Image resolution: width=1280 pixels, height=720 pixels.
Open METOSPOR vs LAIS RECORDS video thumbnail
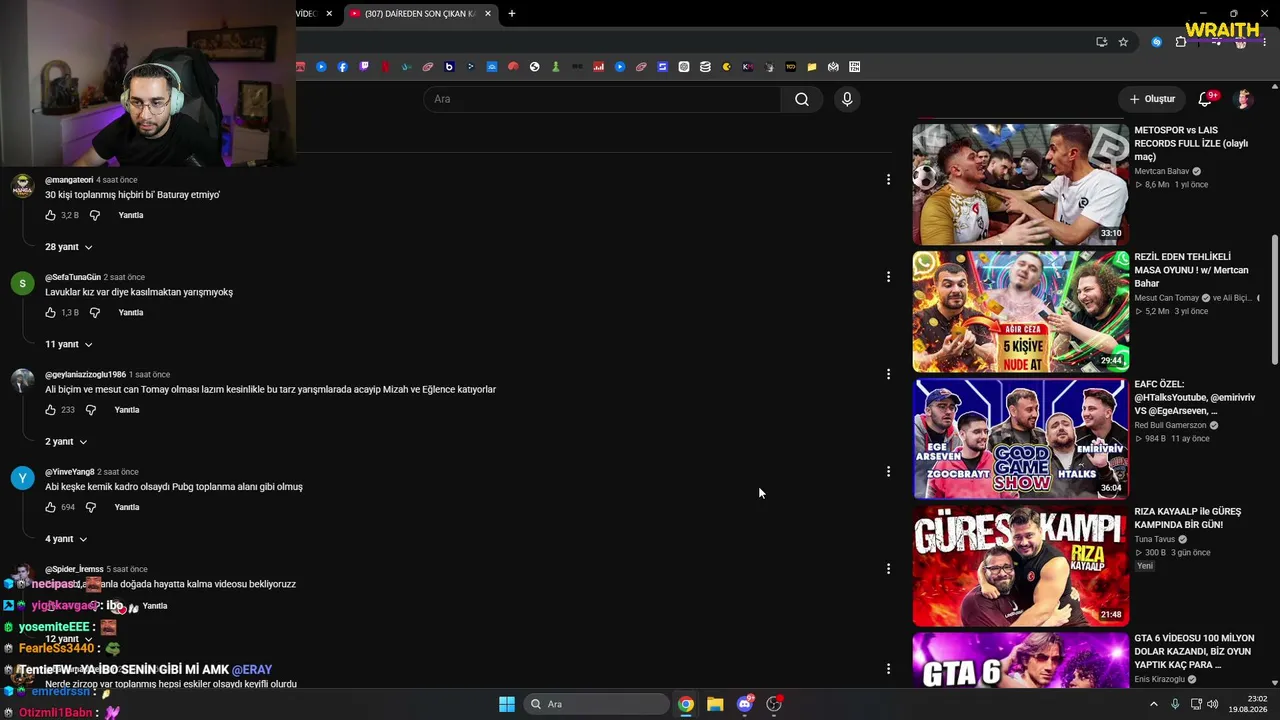1020,185
